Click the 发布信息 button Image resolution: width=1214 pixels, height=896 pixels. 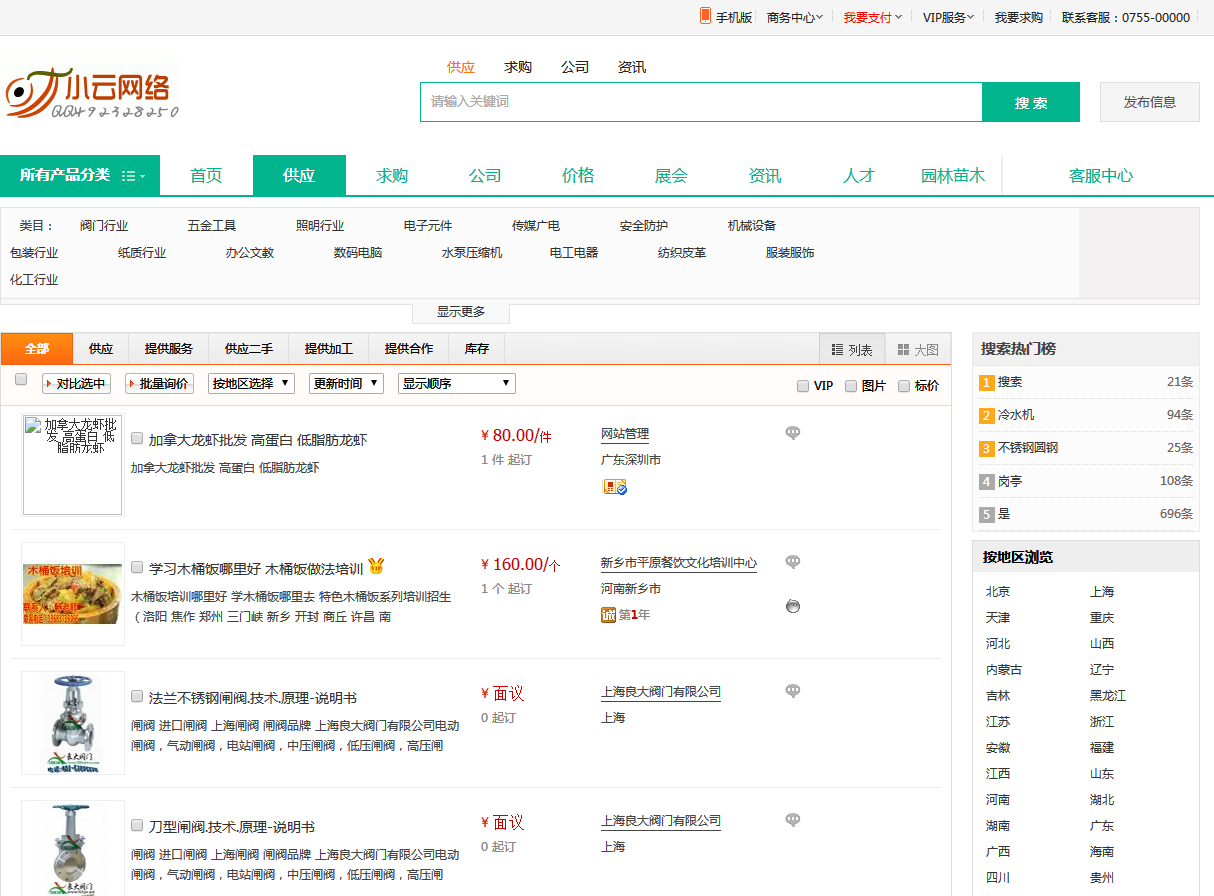click(x=1149, y=102)
